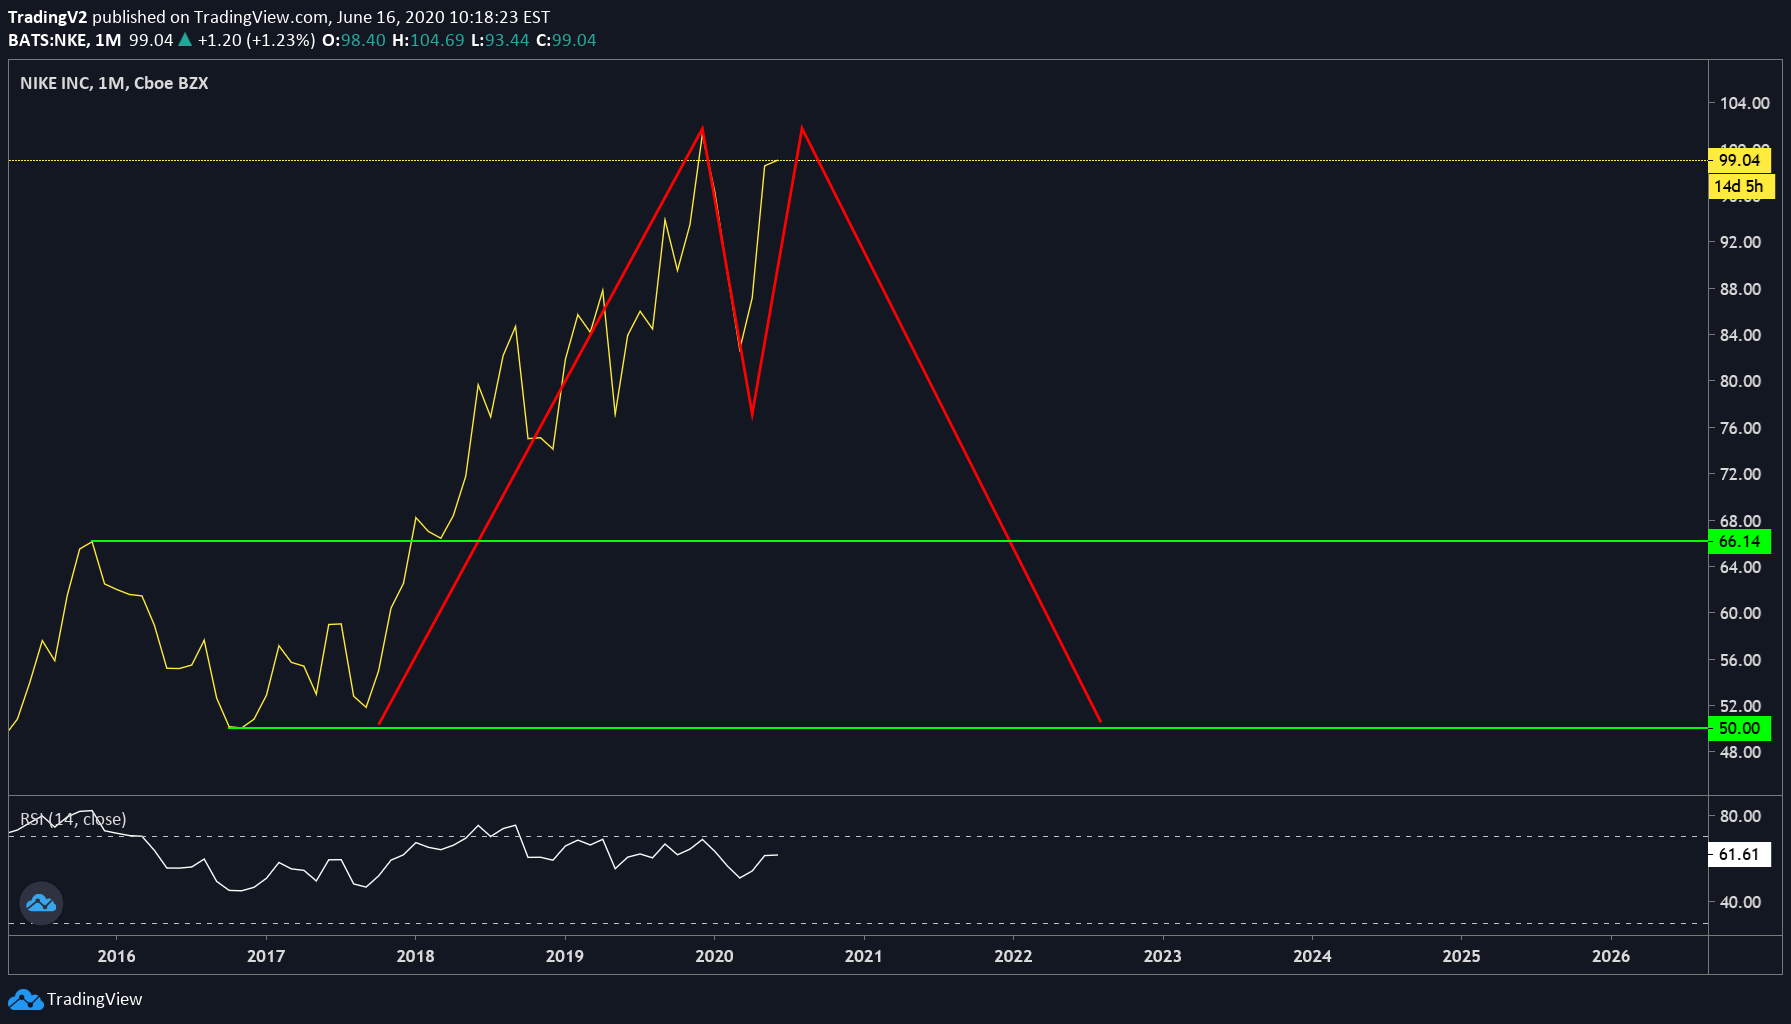This screenshot has width=1791, height=1024.
Task: Click the BATS:NKE, 1M symbol text
Action: point(65,40)
